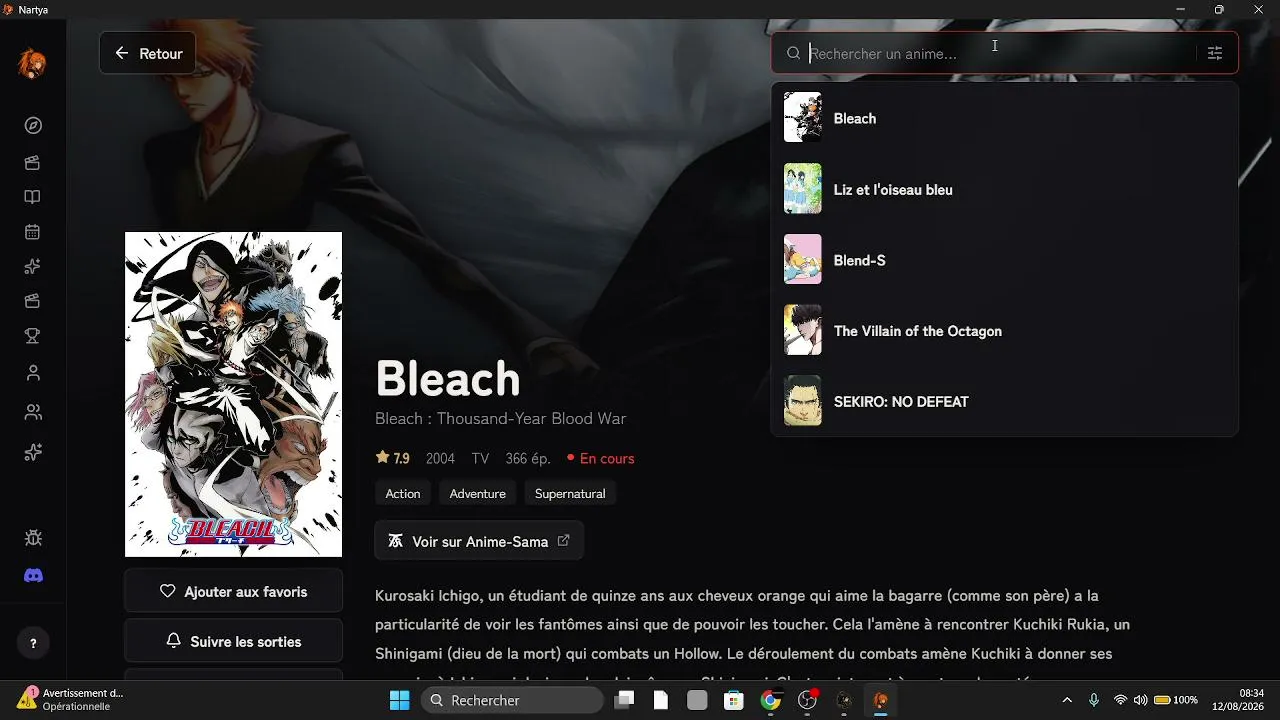This screenshot has width=1280, height=720.
Task: Click the clapperboard icon just above the trophy
Action: pos(33,301)
